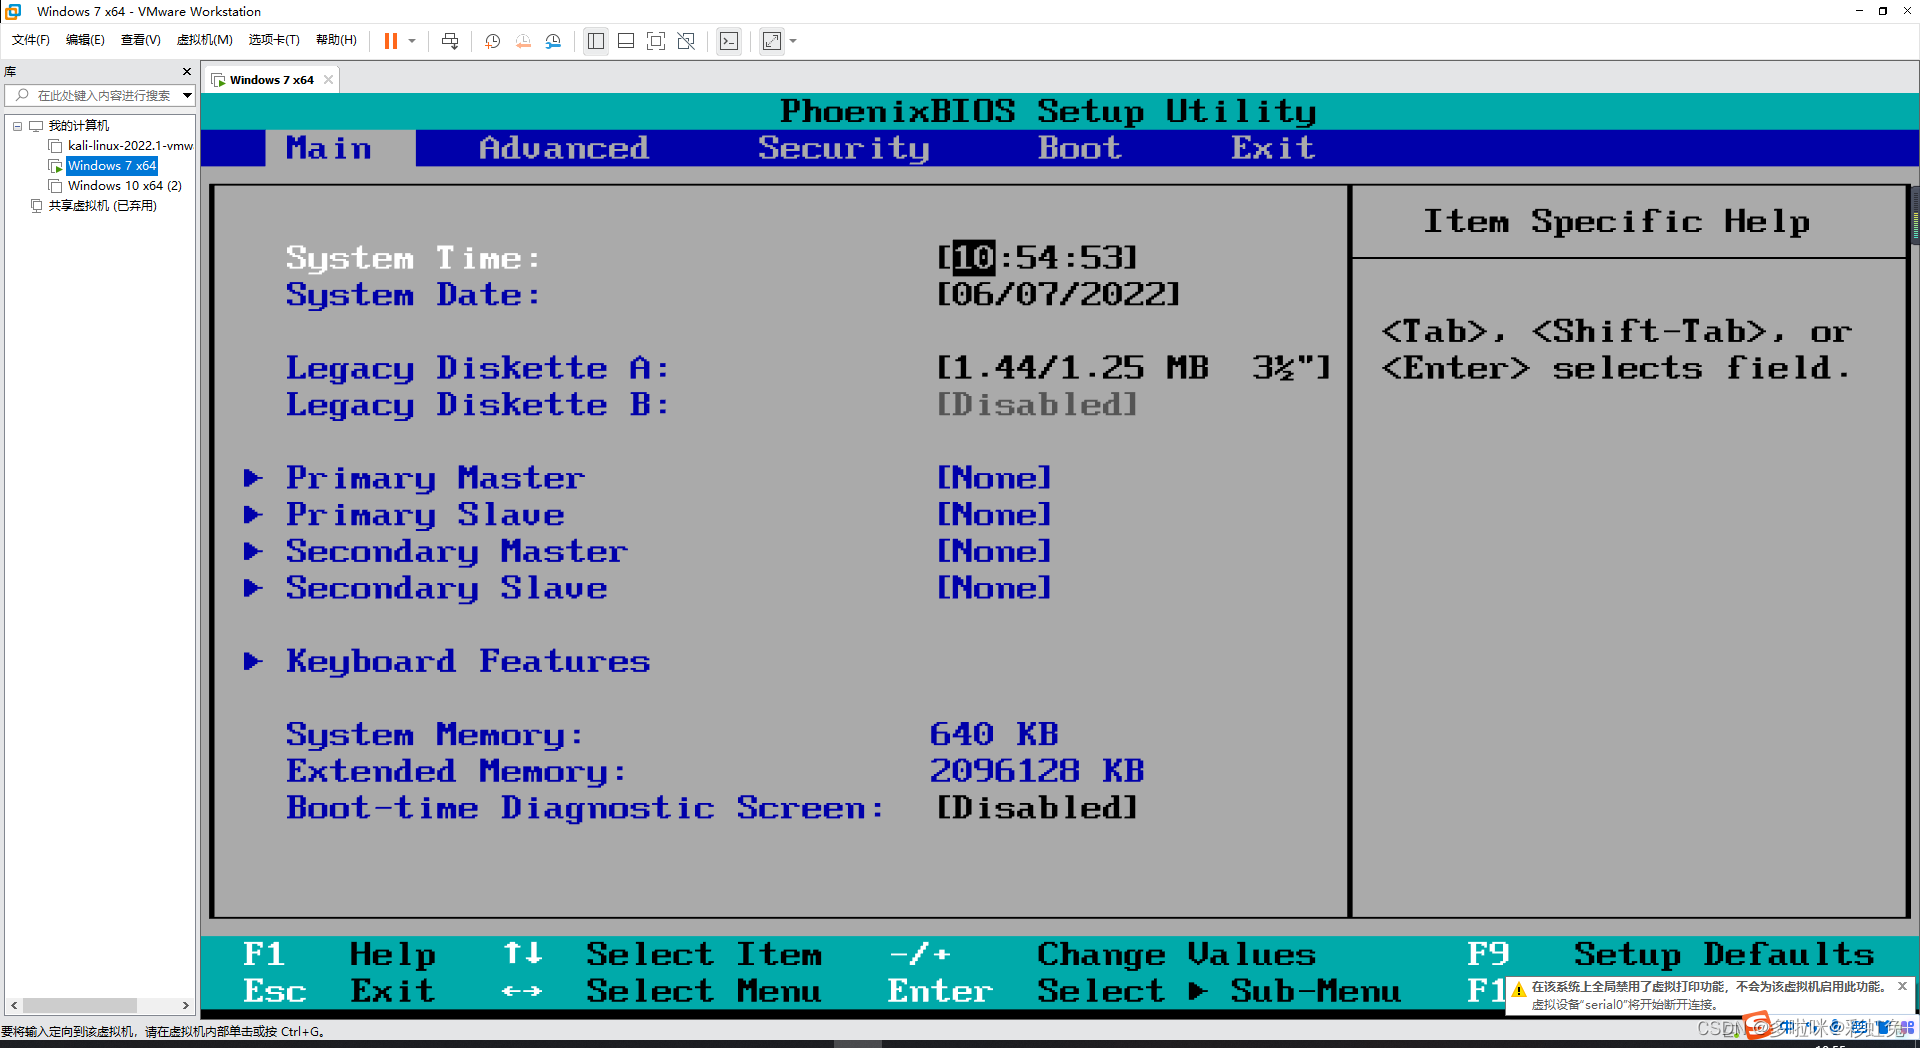Click the yellow warning icon in notification
Image resolution: width=1920 pixels, height=1048 pixels.
1519,991
